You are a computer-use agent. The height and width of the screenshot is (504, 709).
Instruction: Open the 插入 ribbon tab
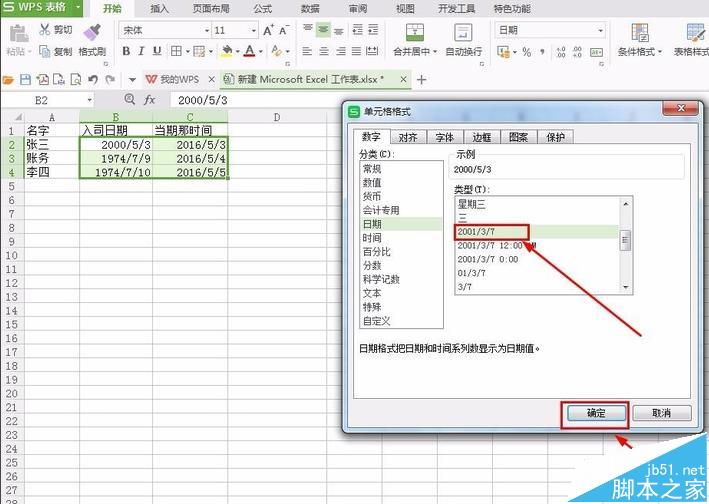coord(159,9)
